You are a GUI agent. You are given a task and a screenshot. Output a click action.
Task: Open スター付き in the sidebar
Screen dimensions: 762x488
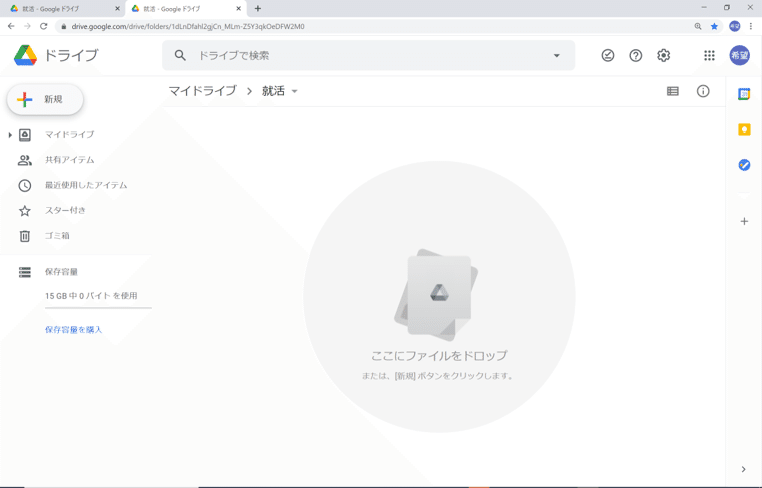pos(65,210)
